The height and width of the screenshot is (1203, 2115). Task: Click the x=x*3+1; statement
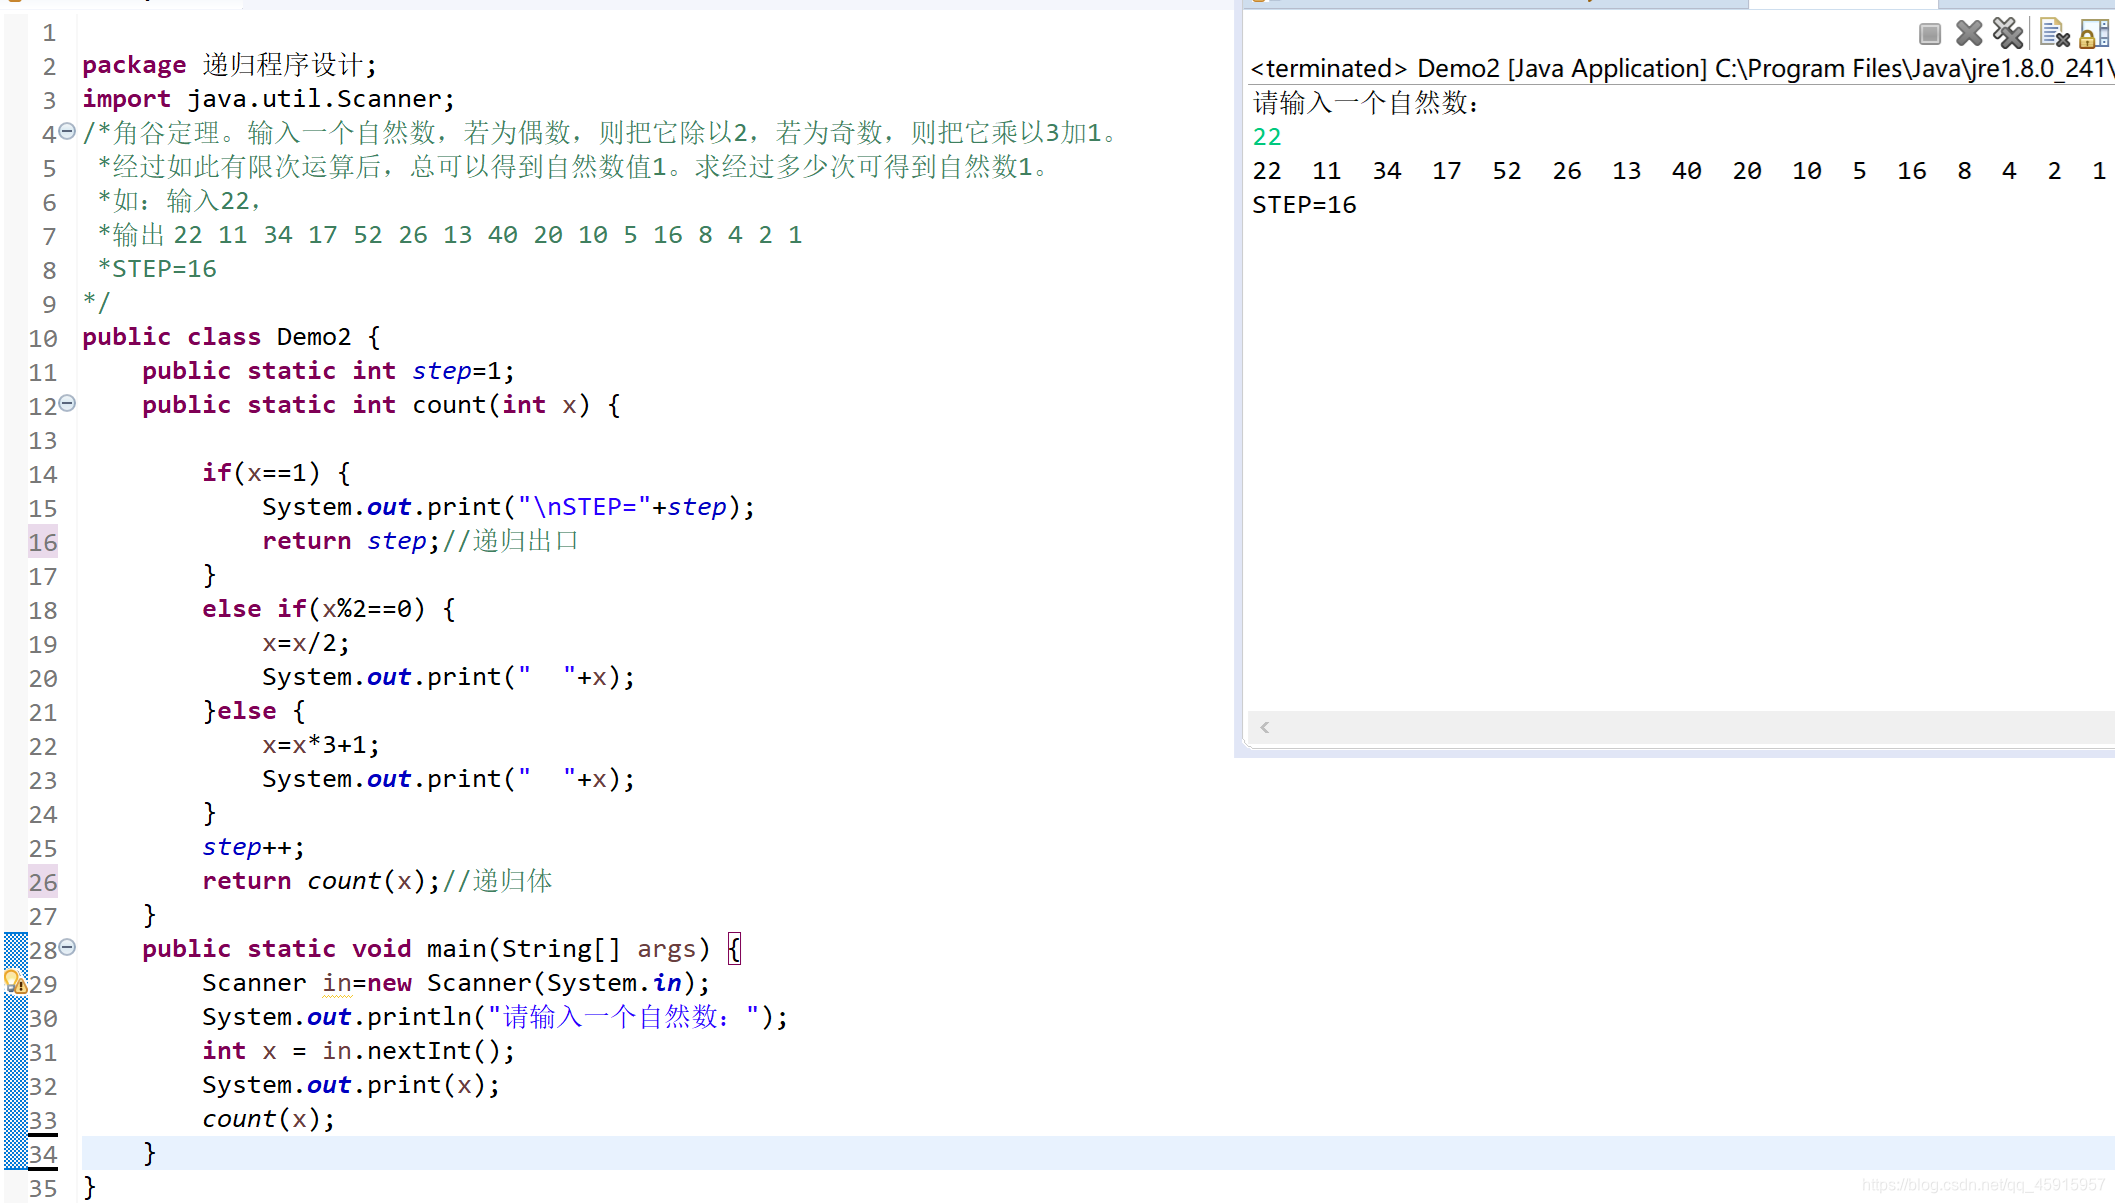click(x=321, y=745)
